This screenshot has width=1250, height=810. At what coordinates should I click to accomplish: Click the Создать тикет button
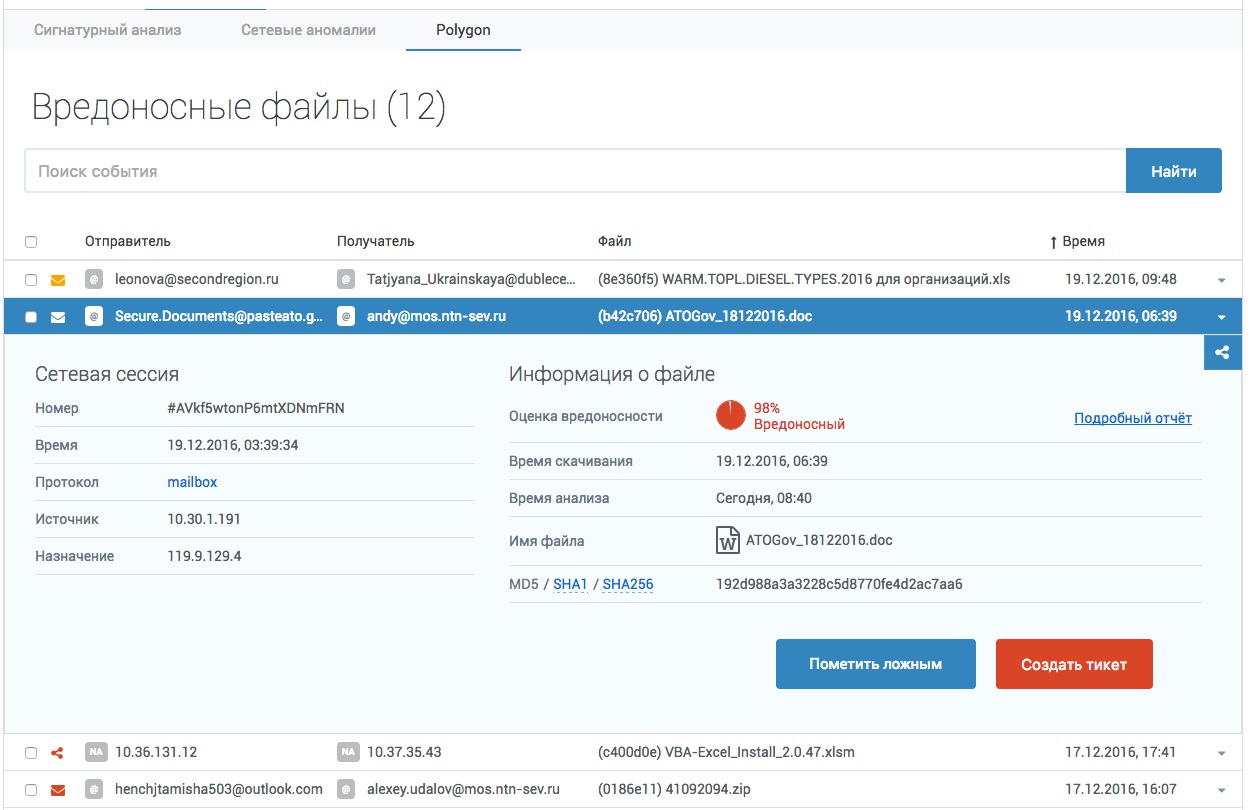[1074, 664]
